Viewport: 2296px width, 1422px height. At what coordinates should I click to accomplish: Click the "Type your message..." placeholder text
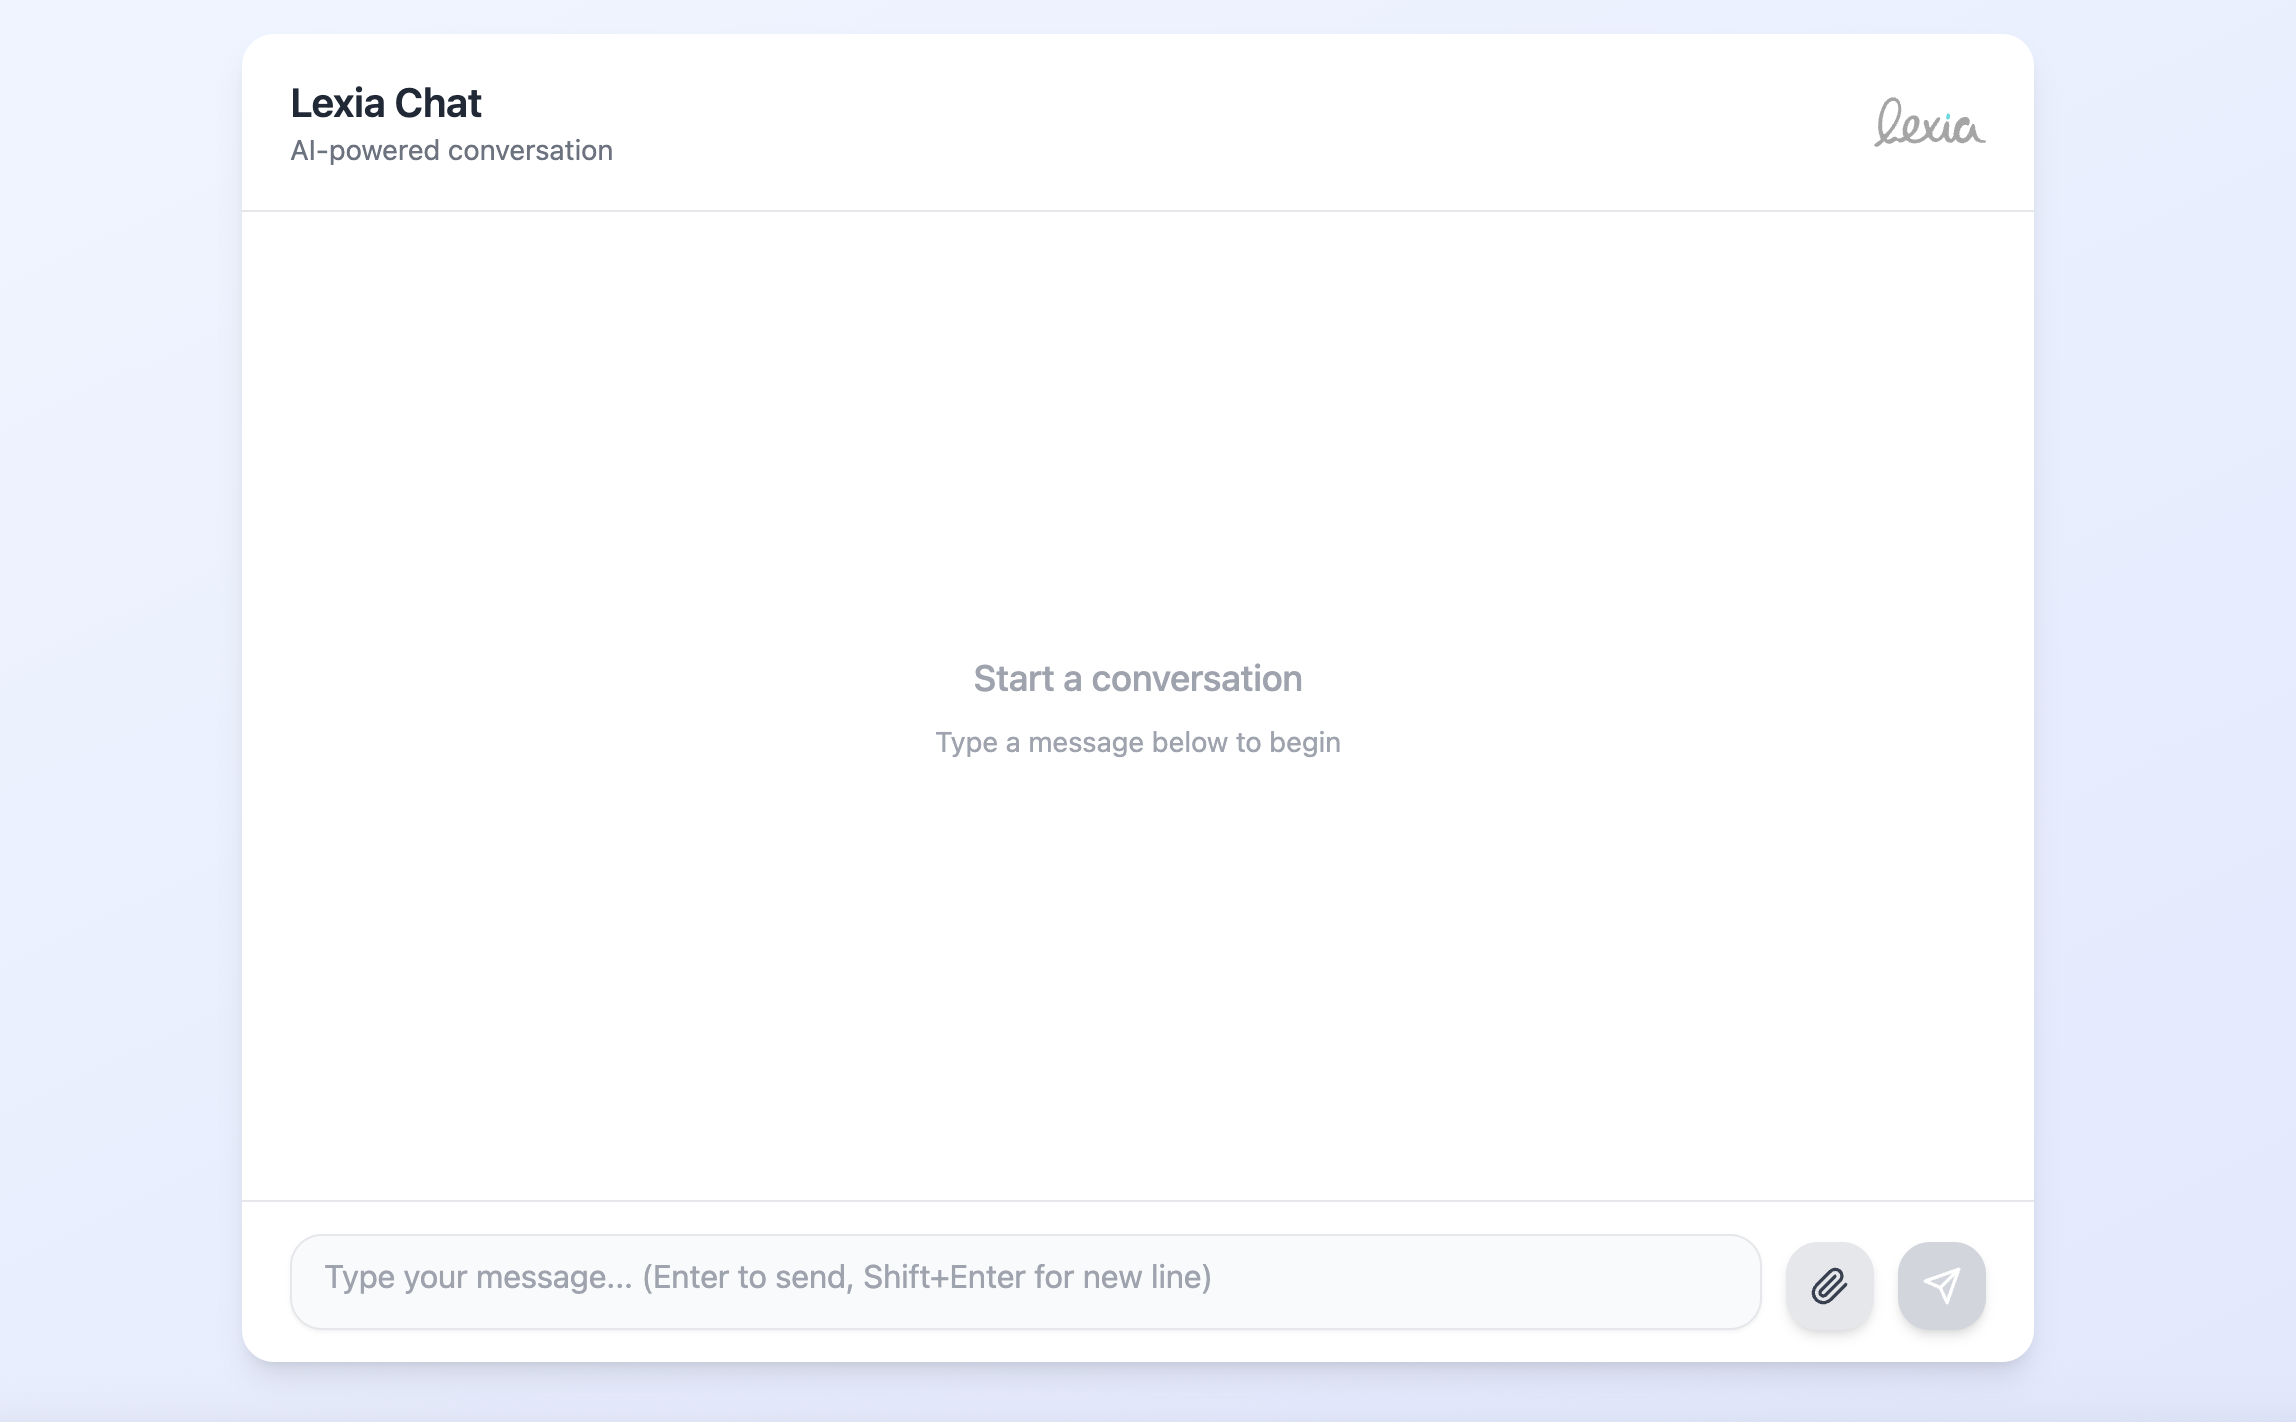tap(767, 1277)
